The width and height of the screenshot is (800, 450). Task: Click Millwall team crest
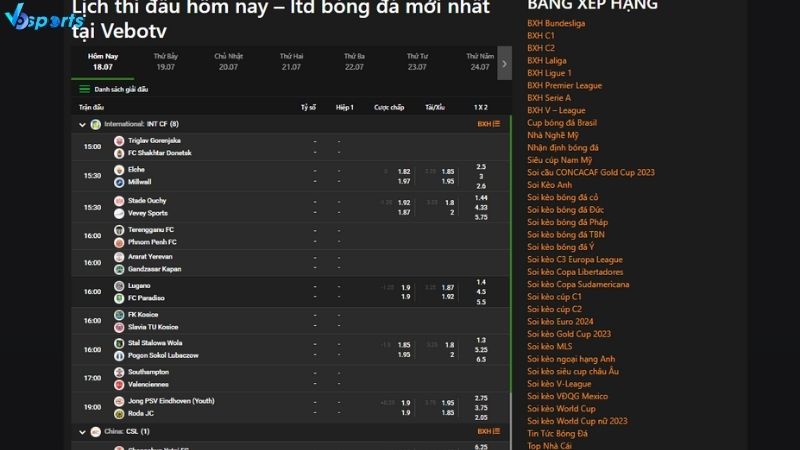tap(119, 182)
